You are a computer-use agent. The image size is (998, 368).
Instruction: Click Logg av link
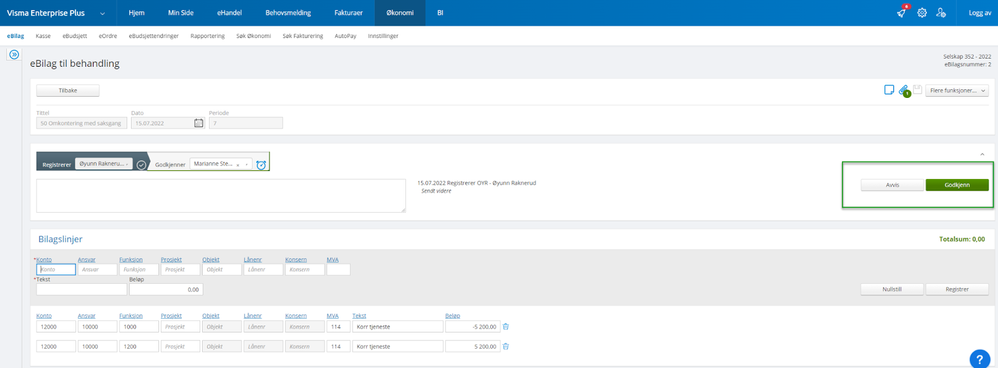click(979, 13)
